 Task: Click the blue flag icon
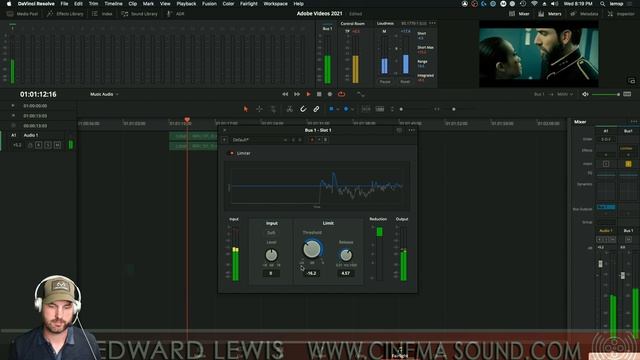[x=331, y=109]
